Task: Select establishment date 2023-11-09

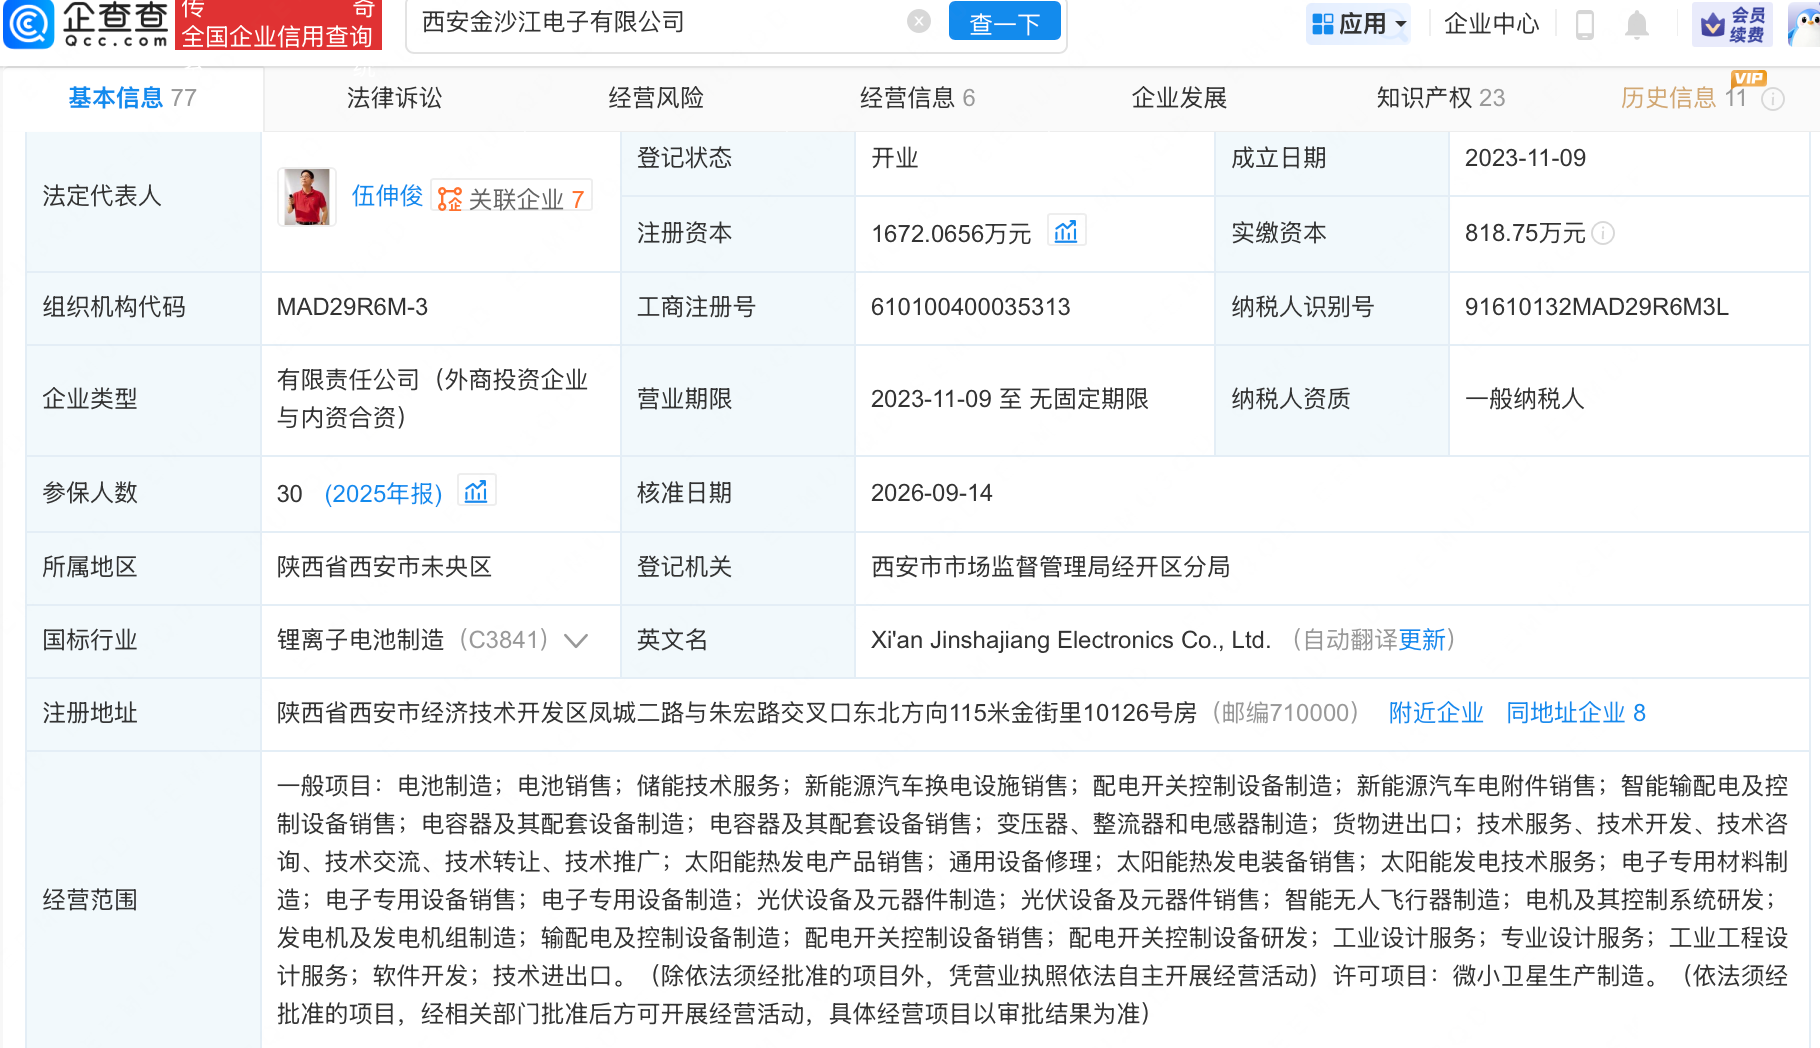Action: pos(1525,158)
